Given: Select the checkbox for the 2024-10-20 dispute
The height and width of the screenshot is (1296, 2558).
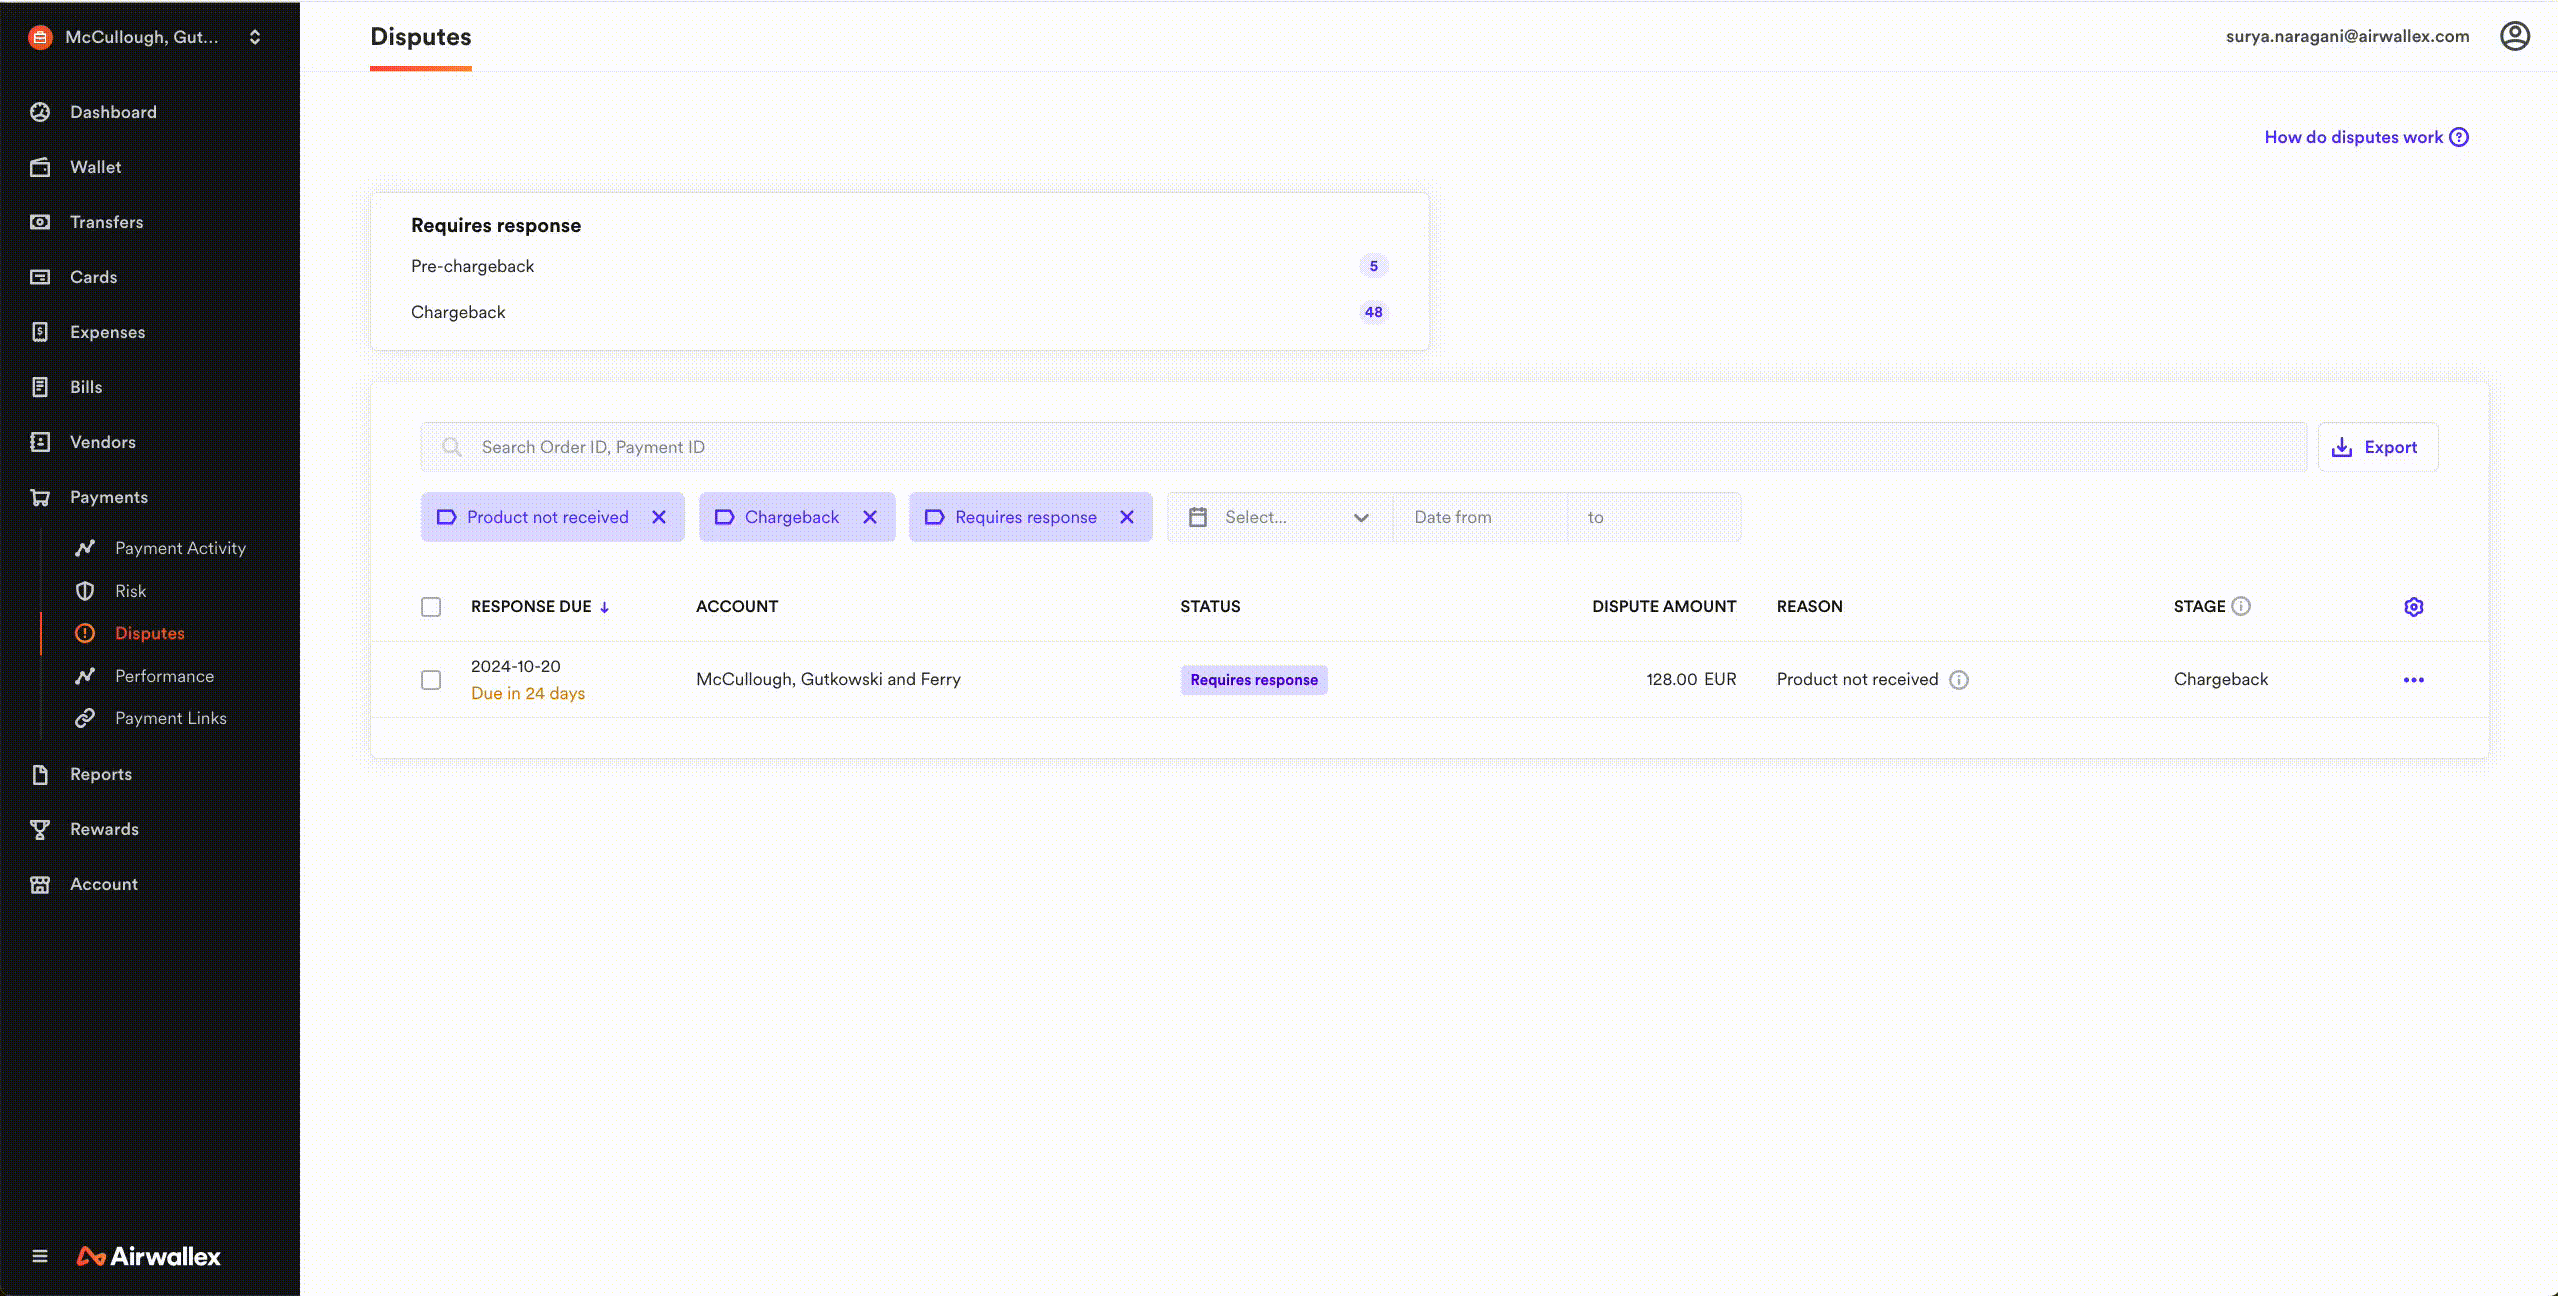Looking at the screenshot, I should tap(431, 680).
